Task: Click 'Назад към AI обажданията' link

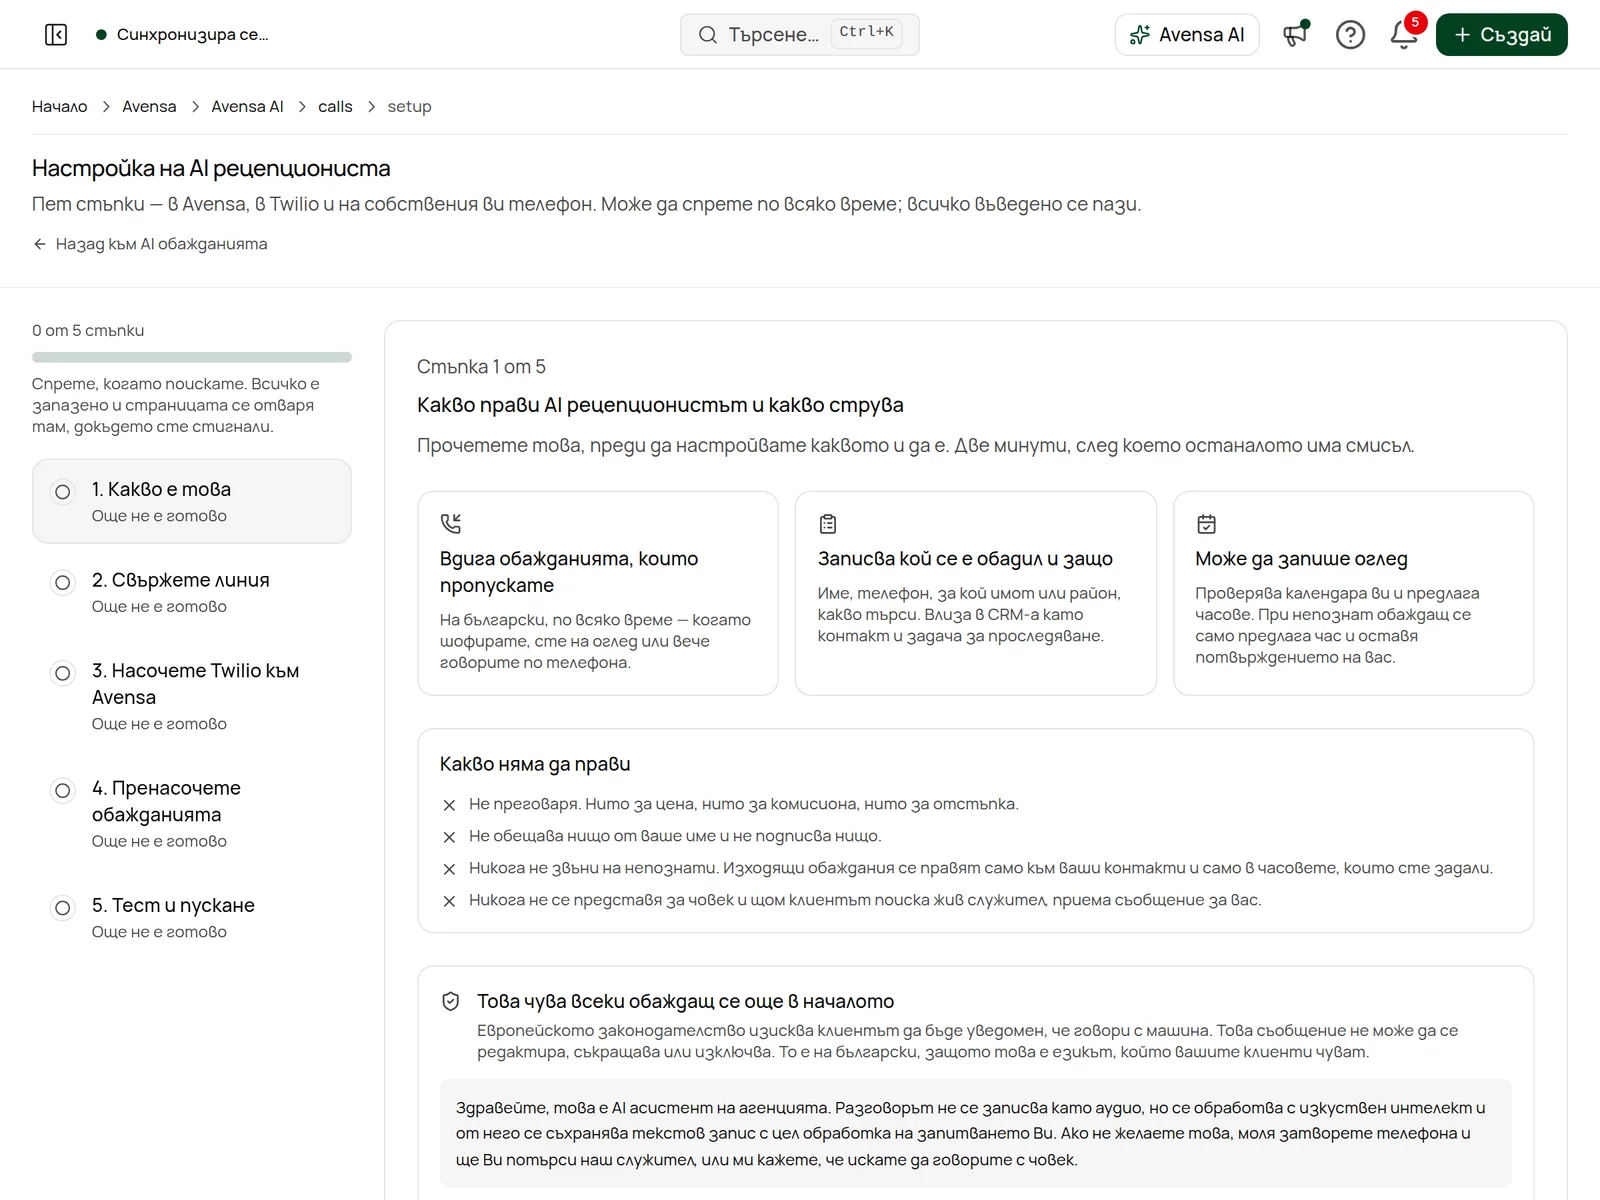Action: tap(150, 244)
